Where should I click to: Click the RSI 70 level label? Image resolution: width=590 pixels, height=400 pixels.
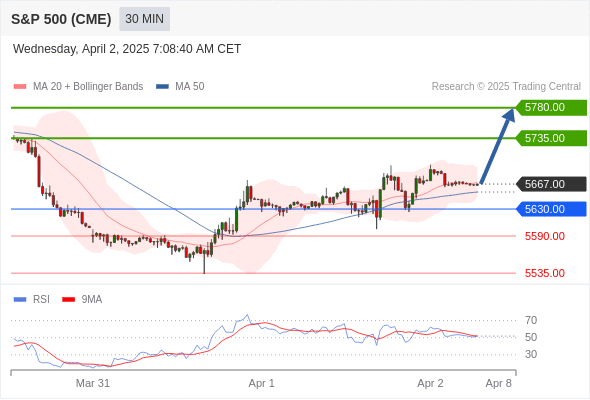(x=531, y=320)
